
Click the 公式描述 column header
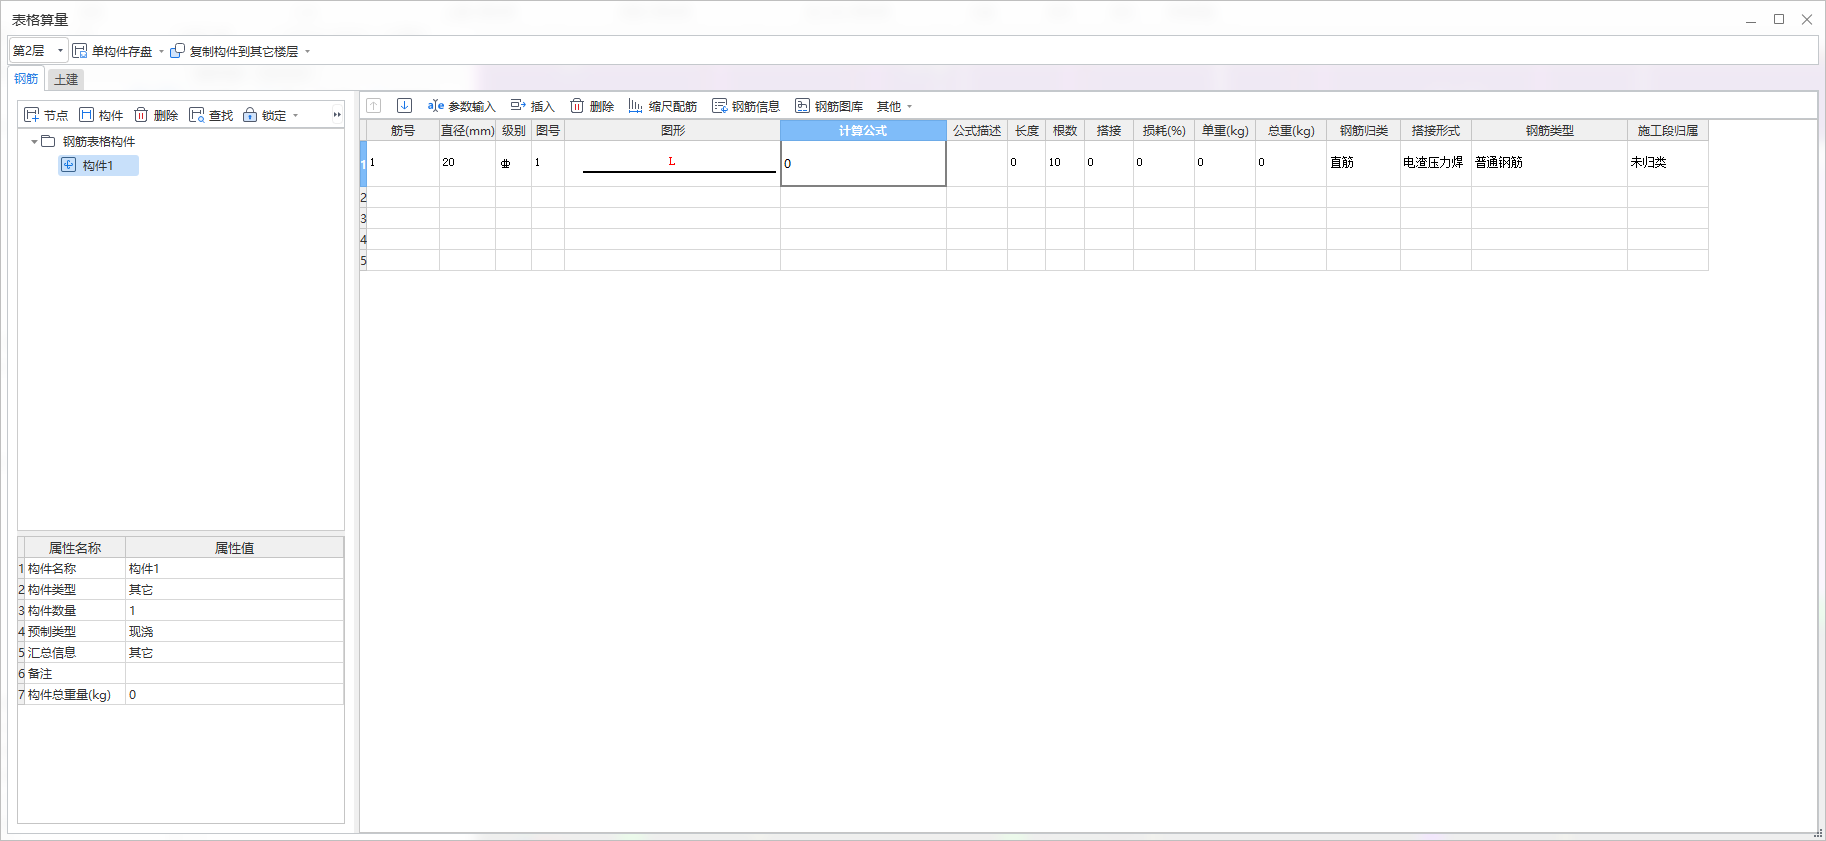[x=977, y=131]
